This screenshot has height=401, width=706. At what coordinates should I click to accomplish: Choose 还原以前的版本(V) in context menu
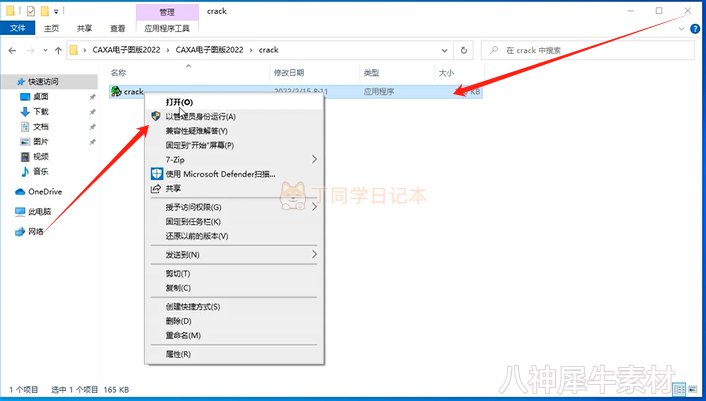click(x=234, y=236)
